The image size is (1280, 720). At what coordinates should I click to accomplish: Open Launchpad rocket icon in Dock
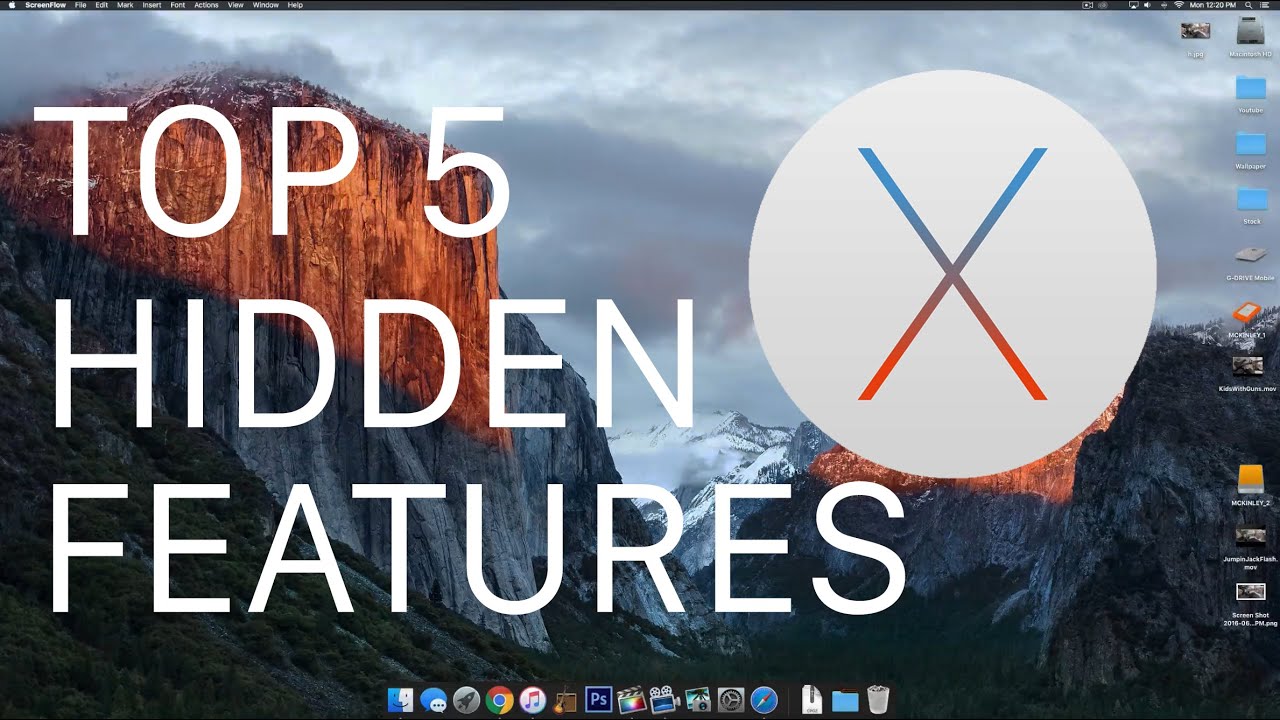click(x=467, y=700)
